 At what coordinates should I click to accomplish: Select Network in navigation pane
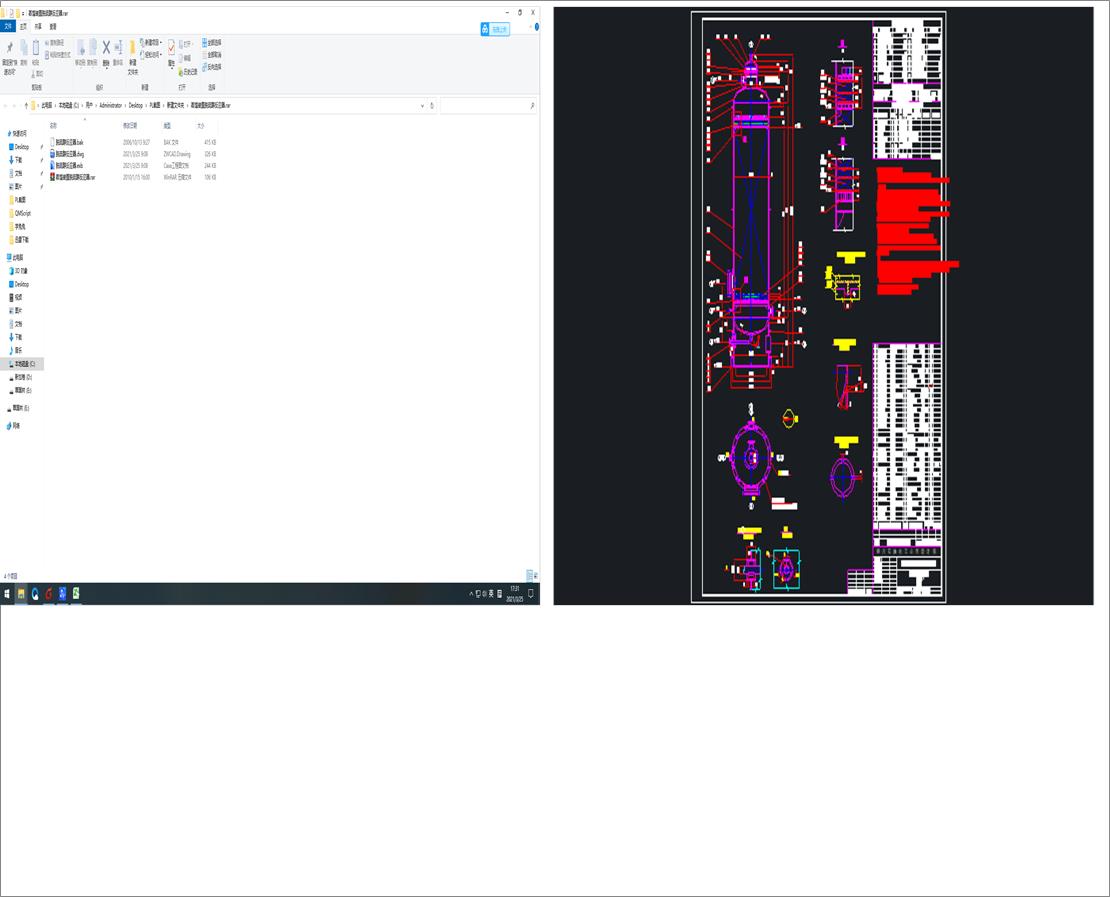pyautogui.click(x=13, y=425)
